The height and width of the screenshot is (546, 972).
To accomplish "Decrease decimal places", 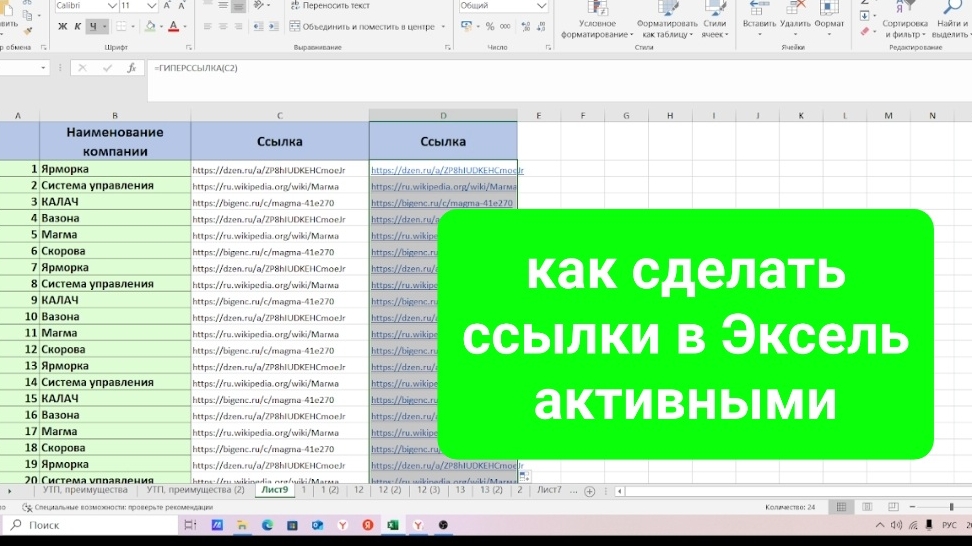I will (541, 27).
